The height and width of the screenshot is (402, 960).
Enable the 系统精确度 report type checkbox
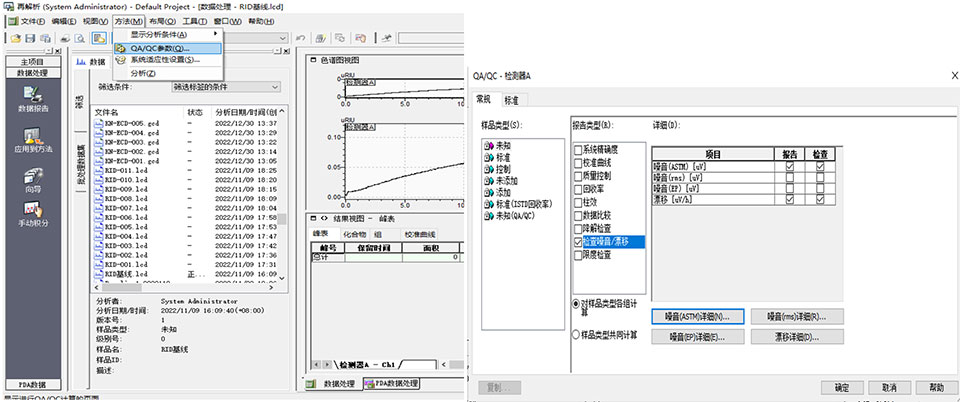pos(577,149)
